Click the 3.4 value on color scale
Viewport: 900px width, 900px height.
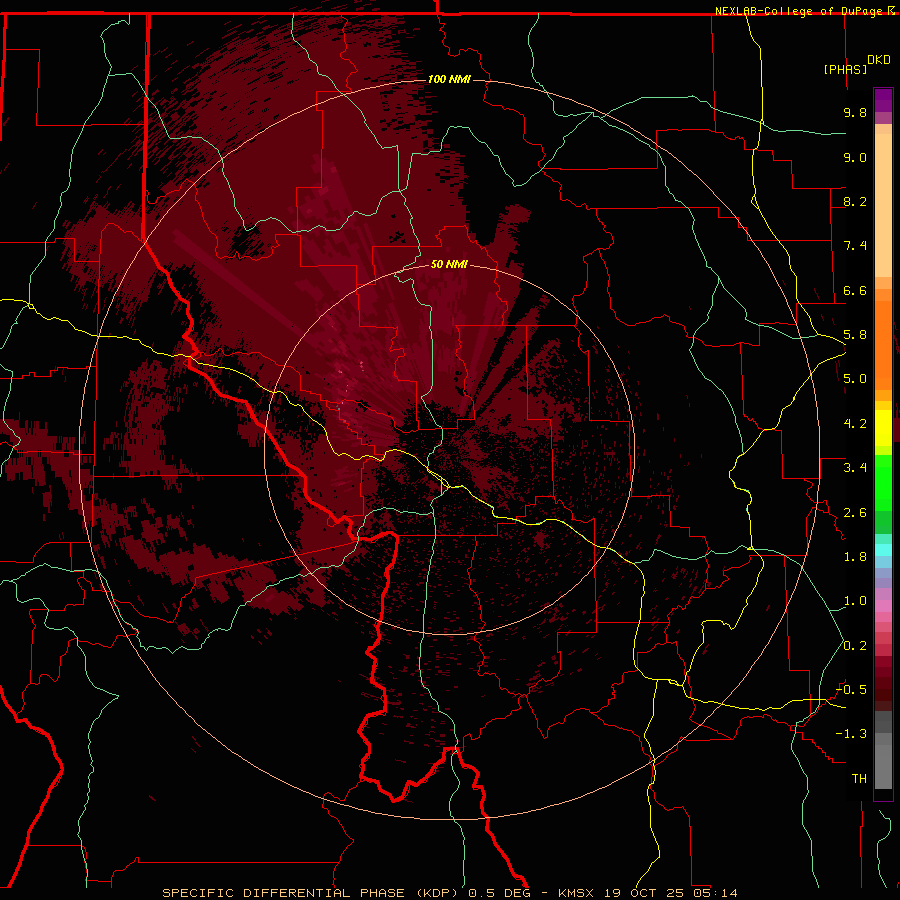click(x=855, y=468)
